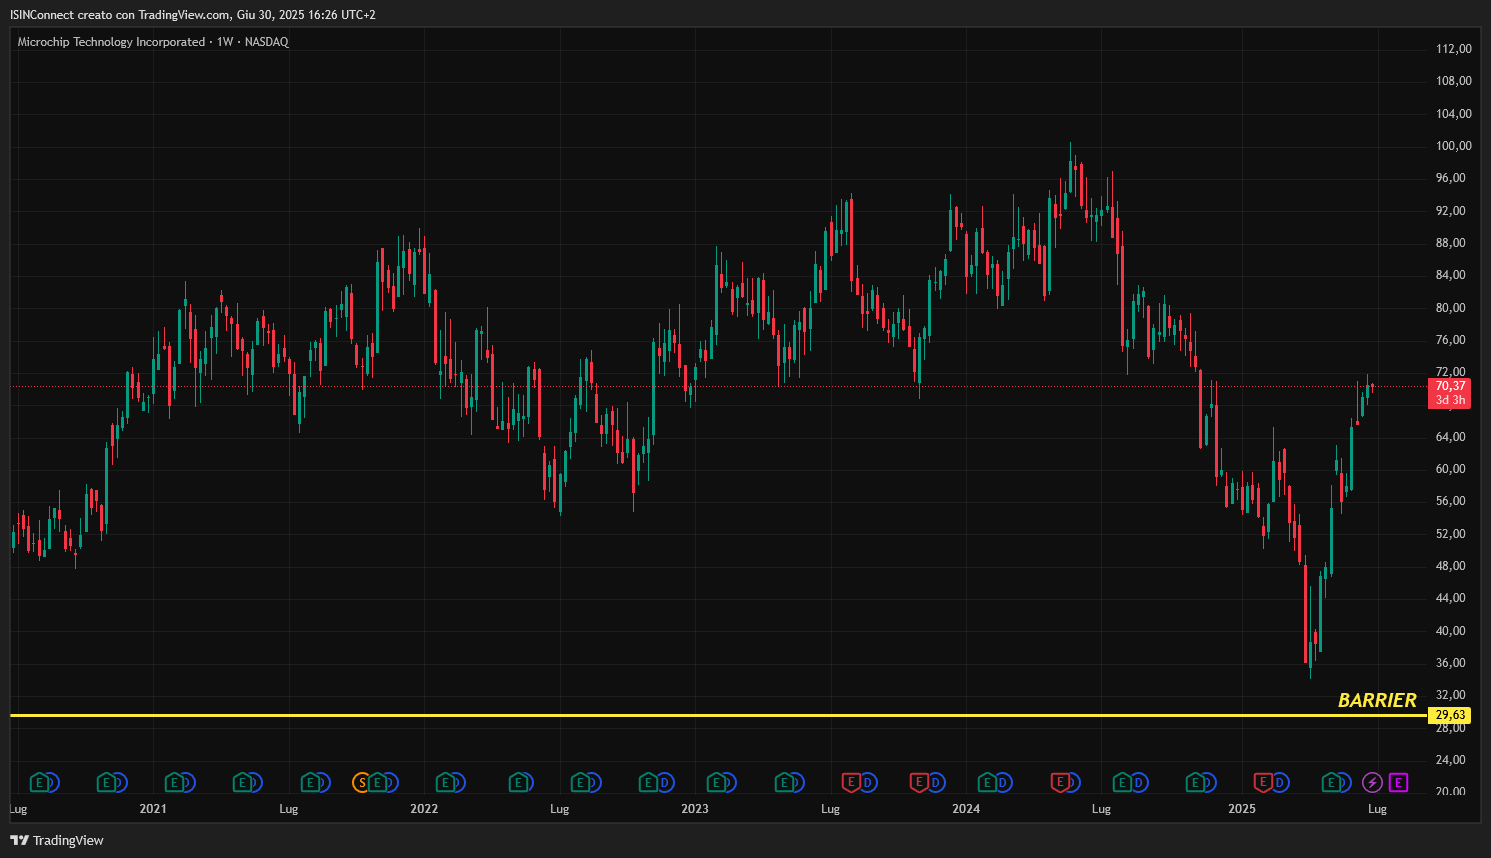Click the 48,00 price axis label
Screen dimensions: 1491x858
(1451, 566)
